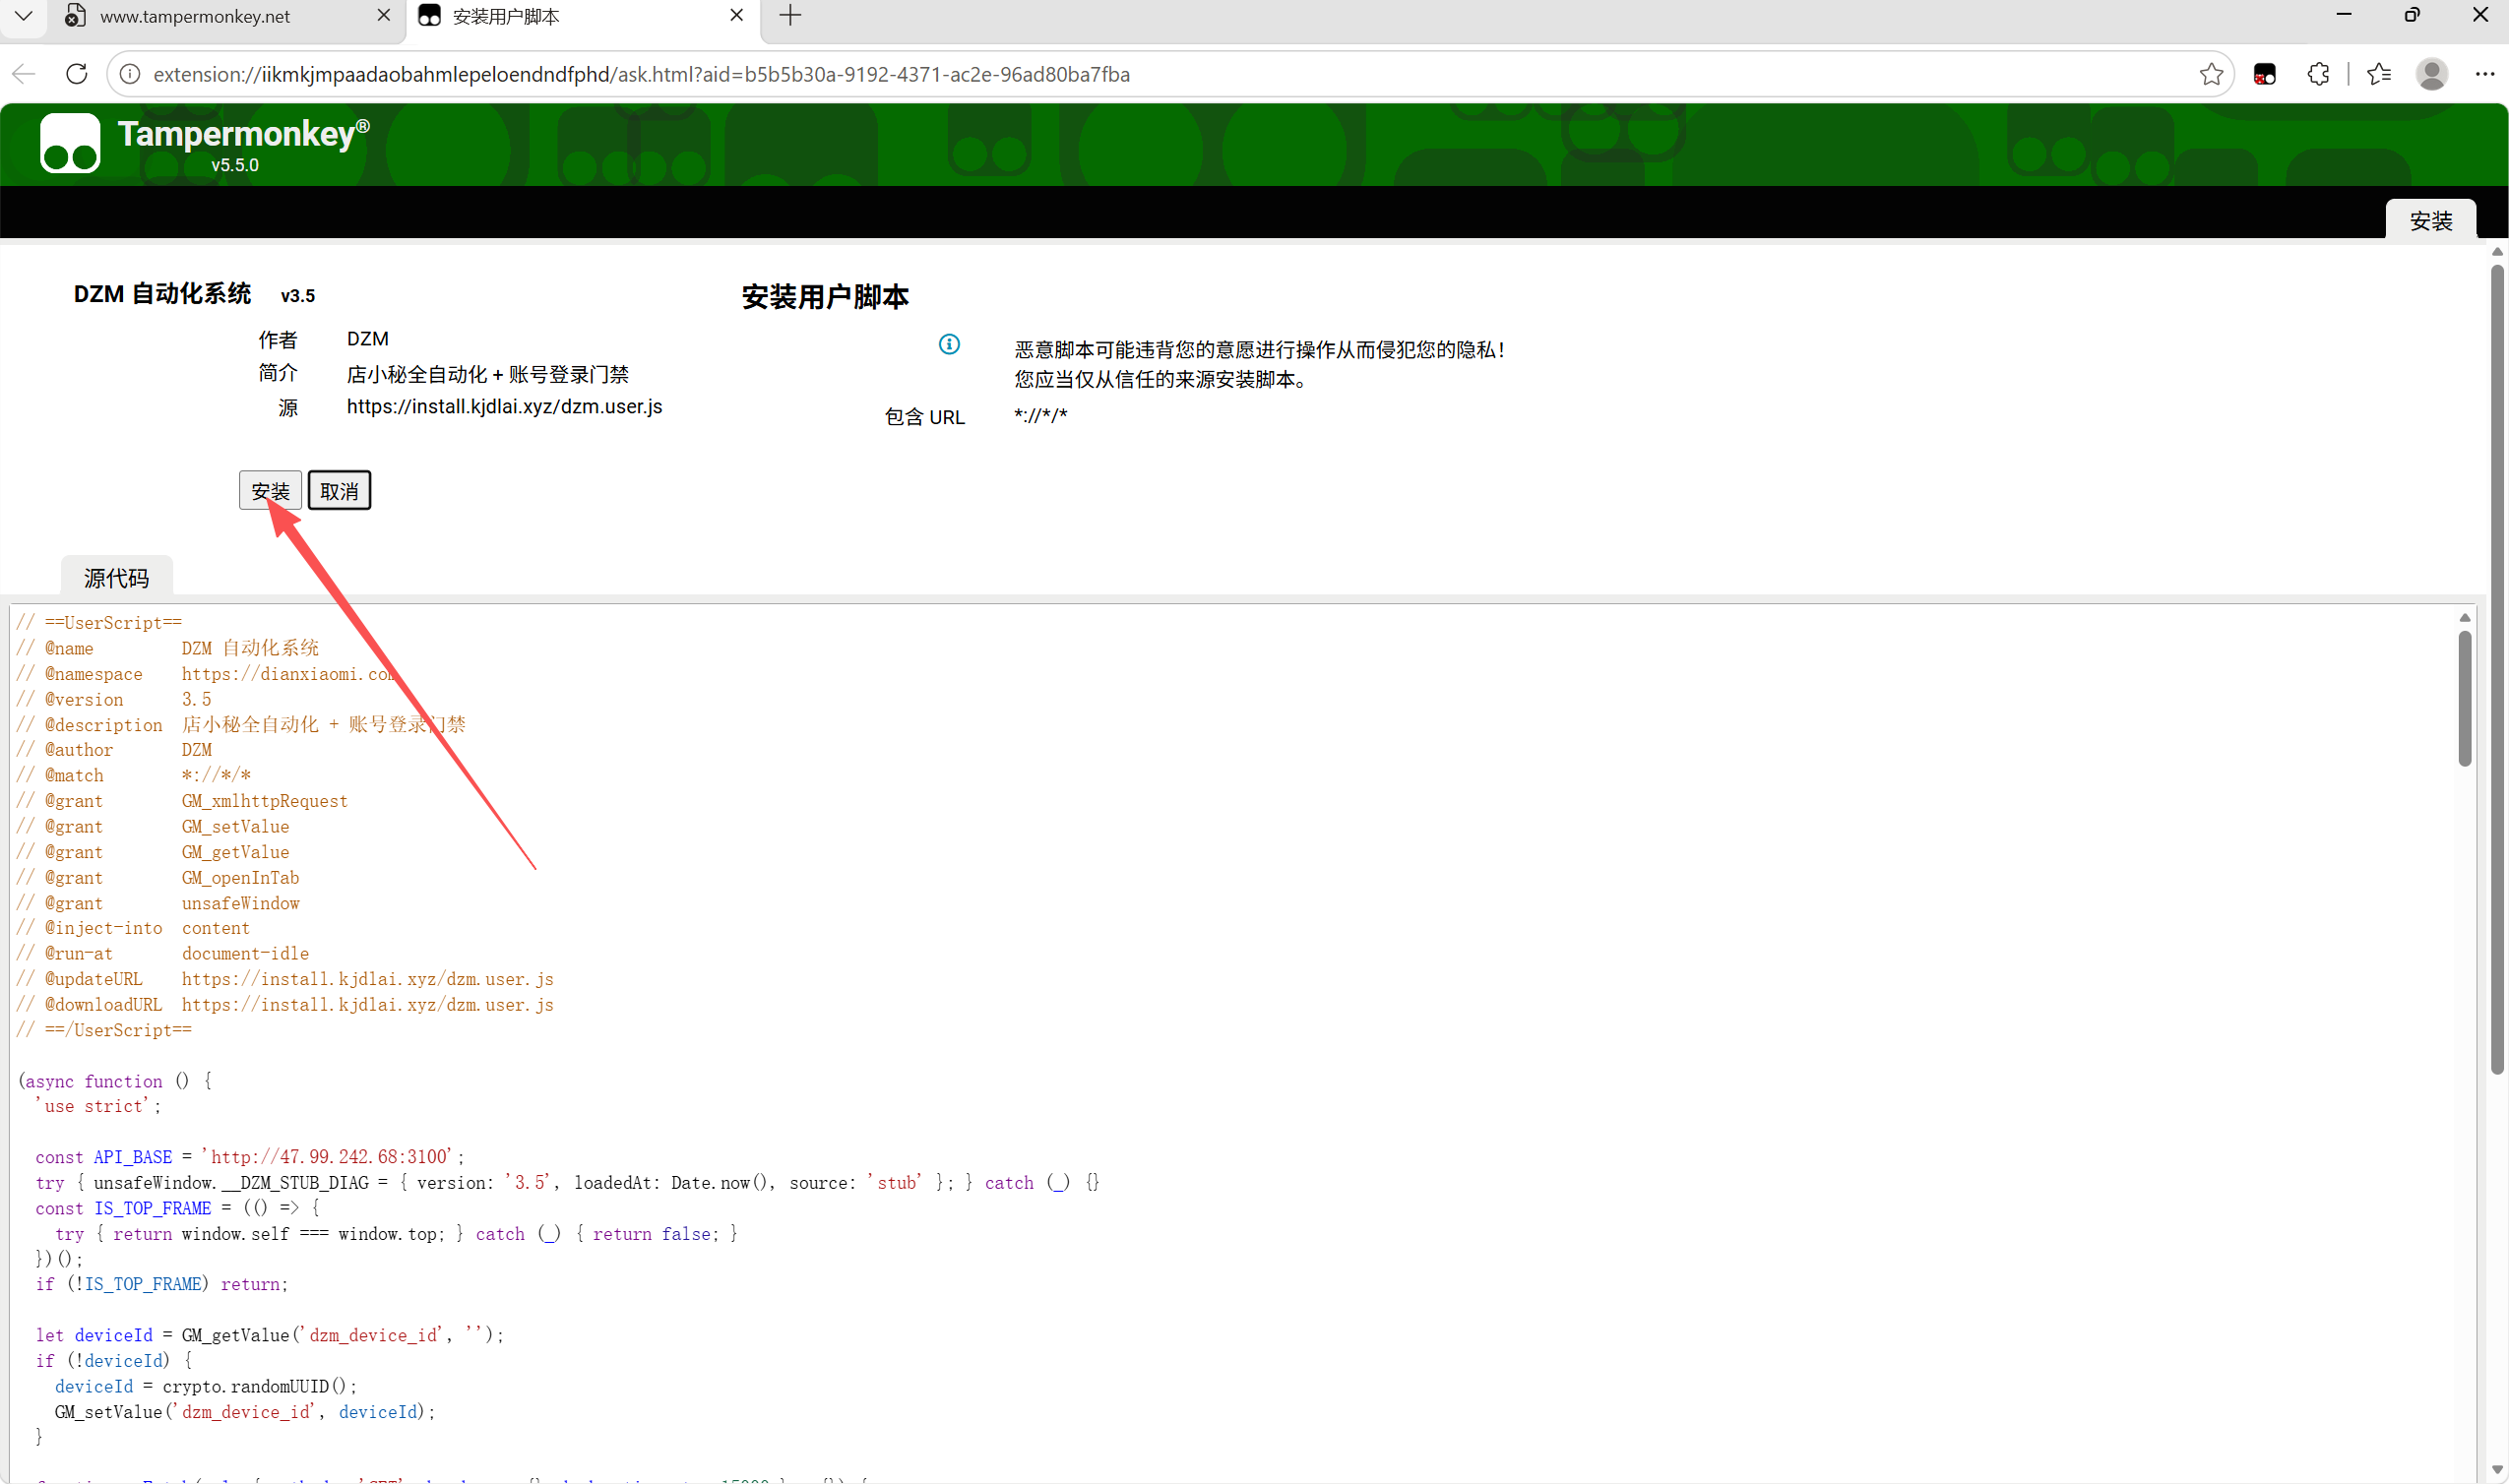Click the description 店小秘全自动化 + 账号登录门禁
The height and width of the screenshot is (1484, 2509).
tap(487, 374)
